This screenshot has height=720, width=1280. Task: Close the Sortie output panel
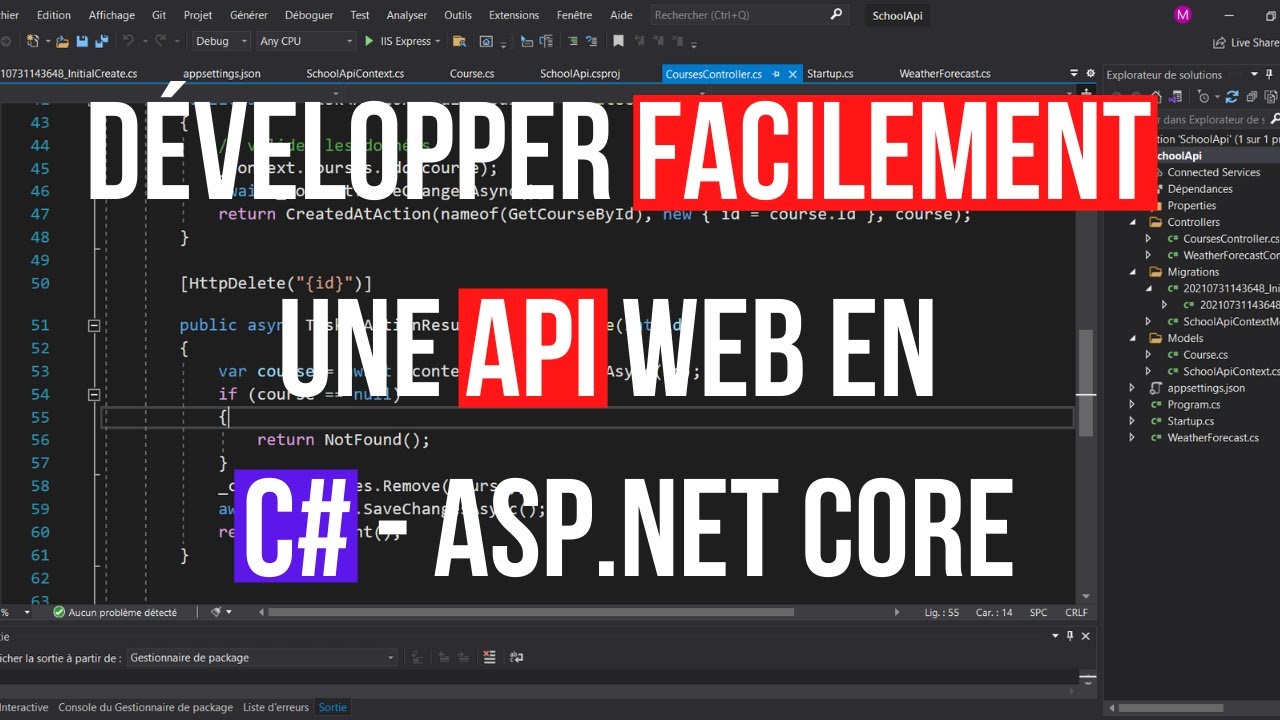[1086, 636]
